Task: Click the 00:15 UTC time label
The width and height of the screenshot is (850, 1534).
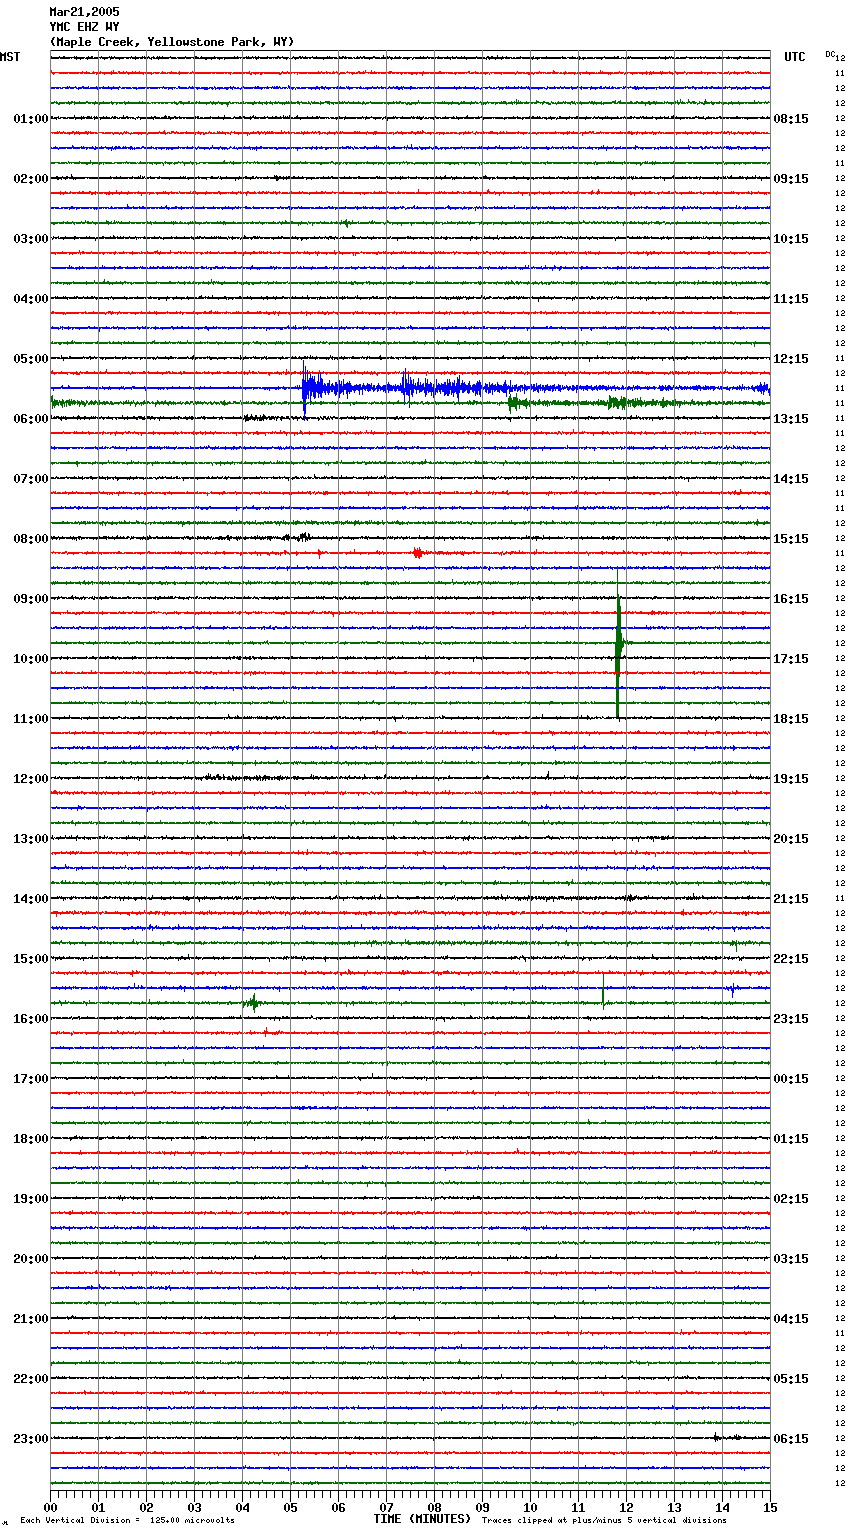Action: point(791,1079)
